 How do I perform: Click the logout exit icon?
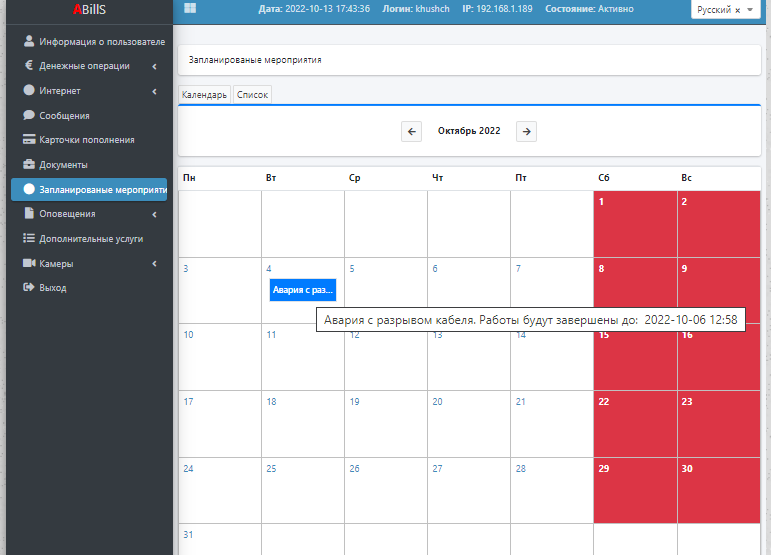pos(29,288)
